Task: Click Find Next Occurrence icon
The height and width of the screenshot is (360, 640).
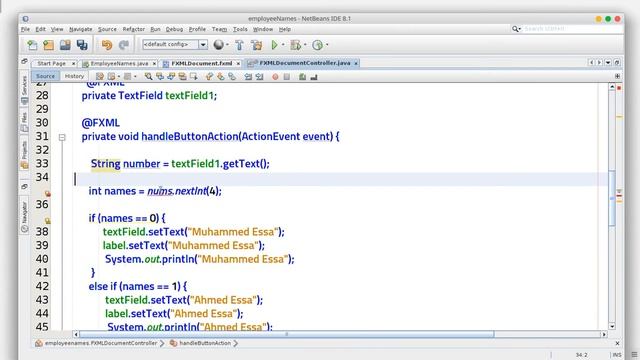Action: [x=171, y=76]
